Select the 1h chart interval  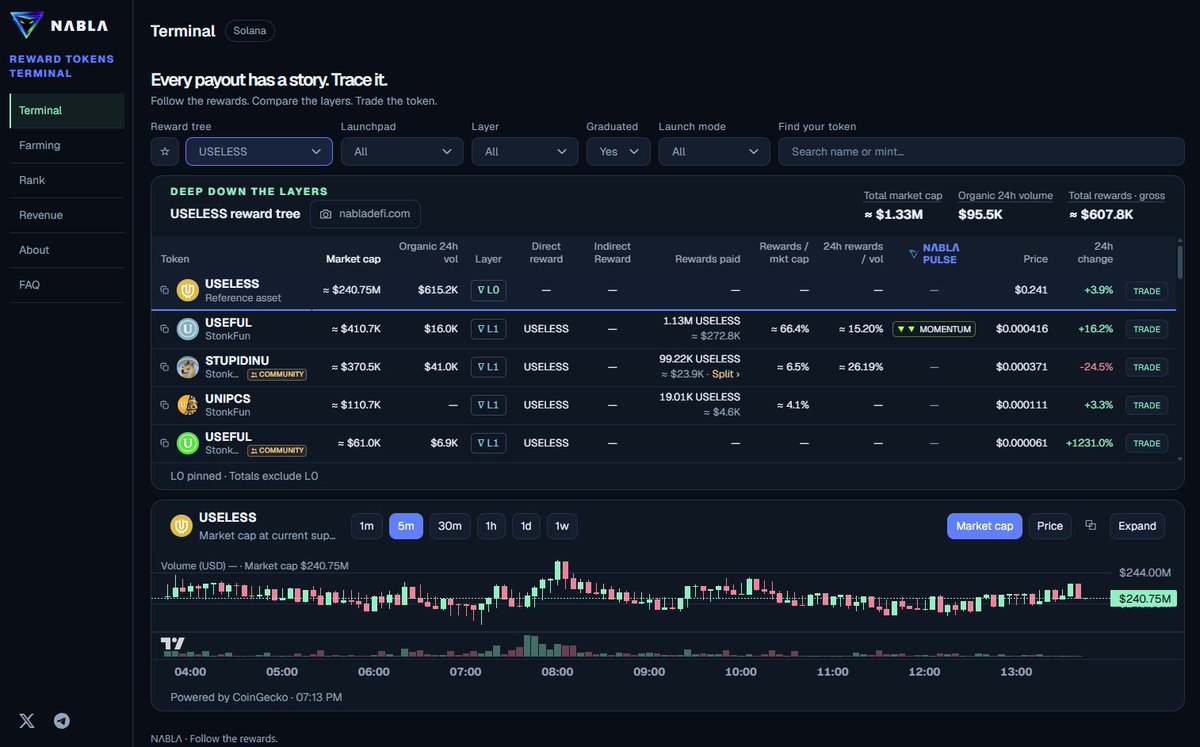491,526
